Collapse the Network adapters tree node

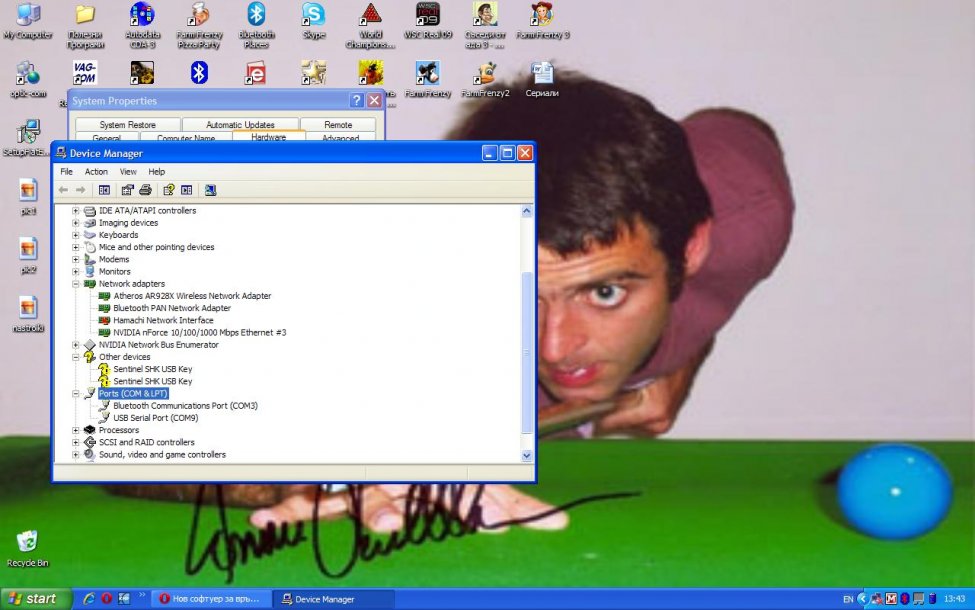(x=76, y=284)
